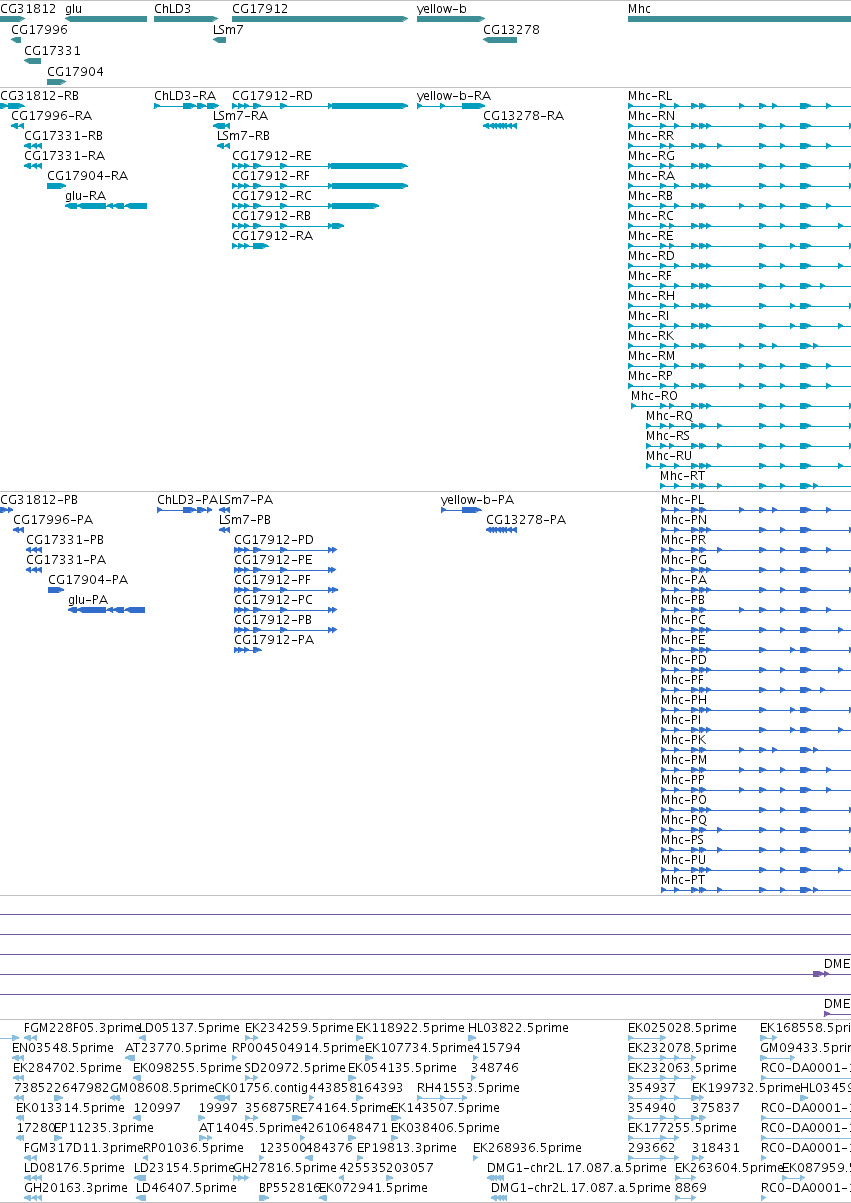The width and height of the screenshot is (851, 1203).
Task: Open transcript CG17912-RD
Action: click(272, 96)
